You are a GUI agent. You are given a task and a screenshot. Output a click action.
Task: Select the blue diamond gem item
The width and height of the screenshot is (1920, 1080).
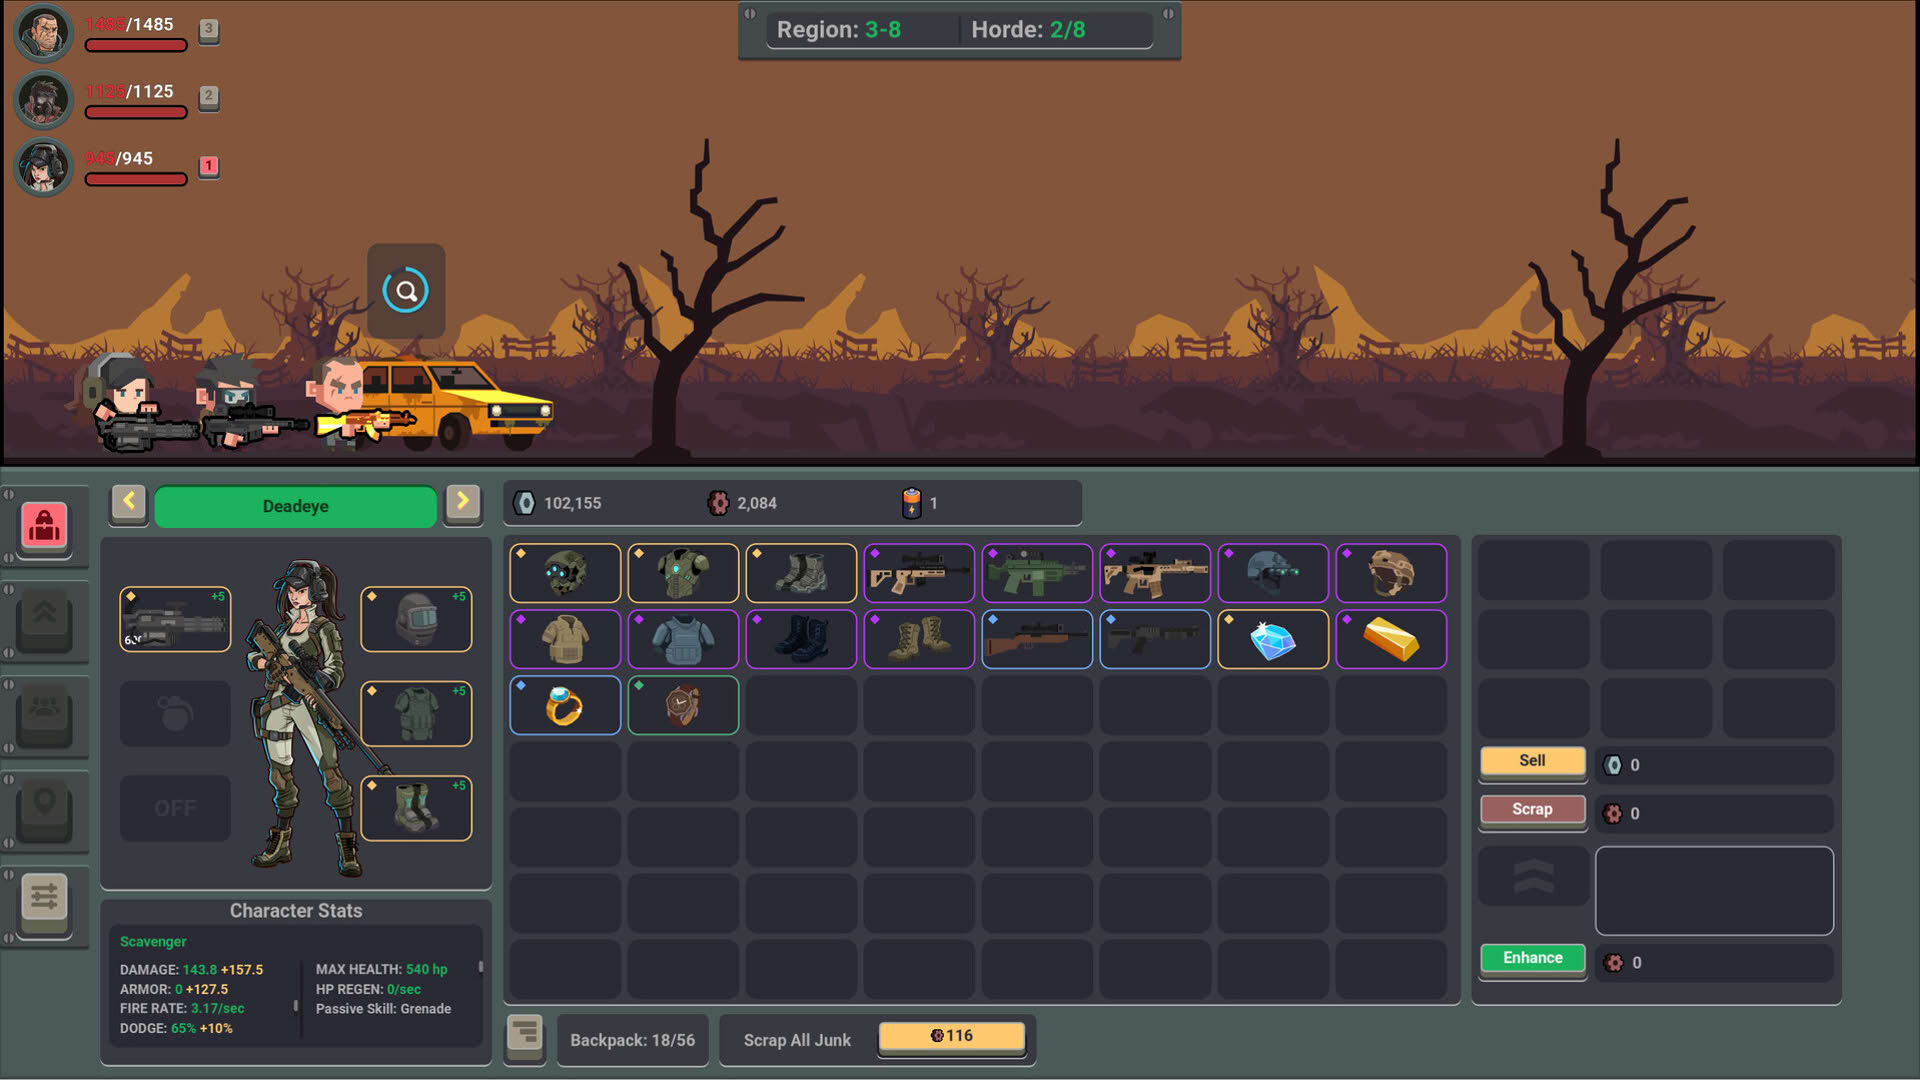click(1273, 639)
